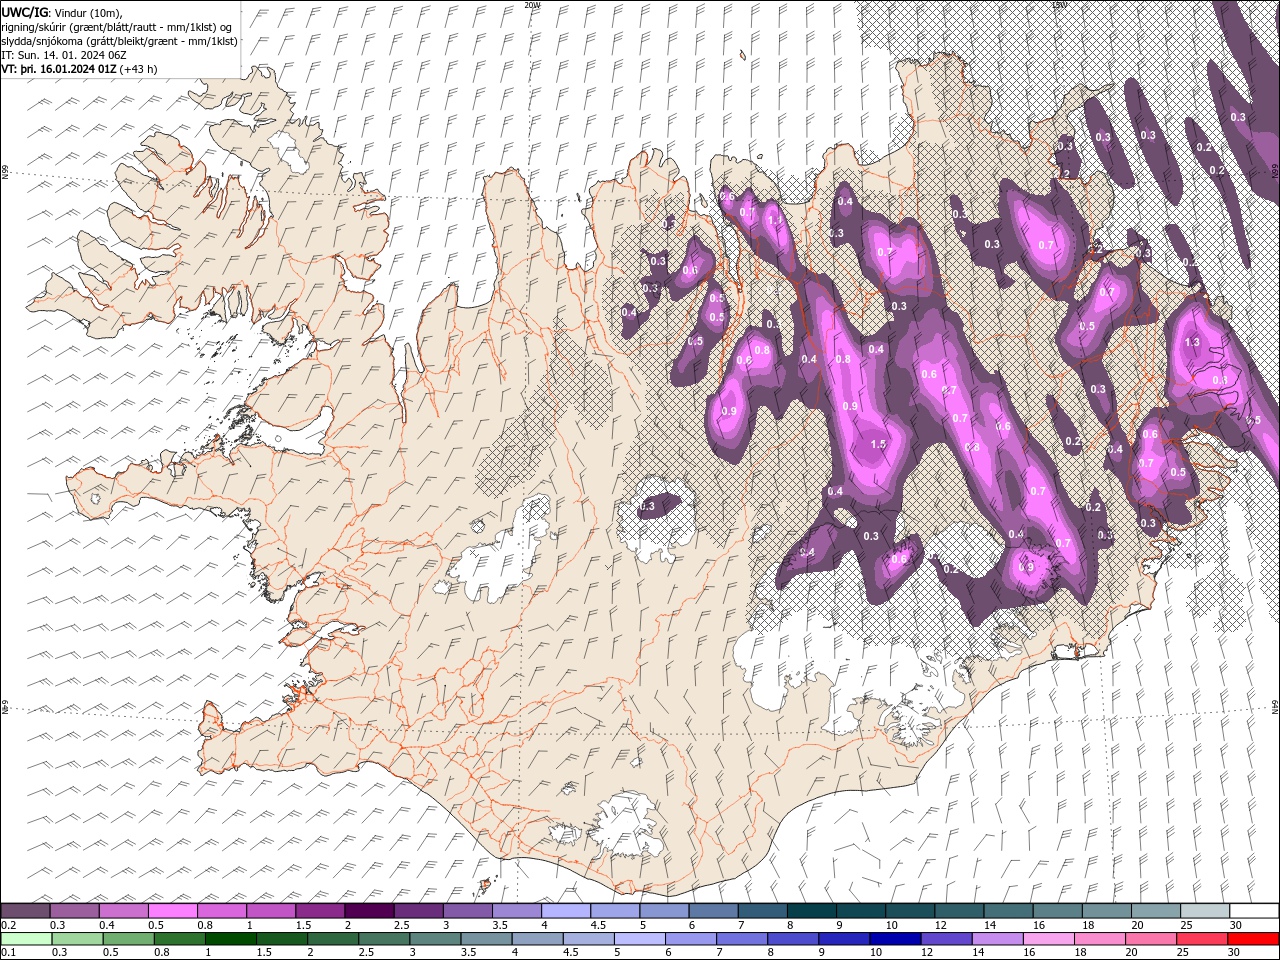
Task: Click the 20W longitude label at top edge
Action: point(532,5)
